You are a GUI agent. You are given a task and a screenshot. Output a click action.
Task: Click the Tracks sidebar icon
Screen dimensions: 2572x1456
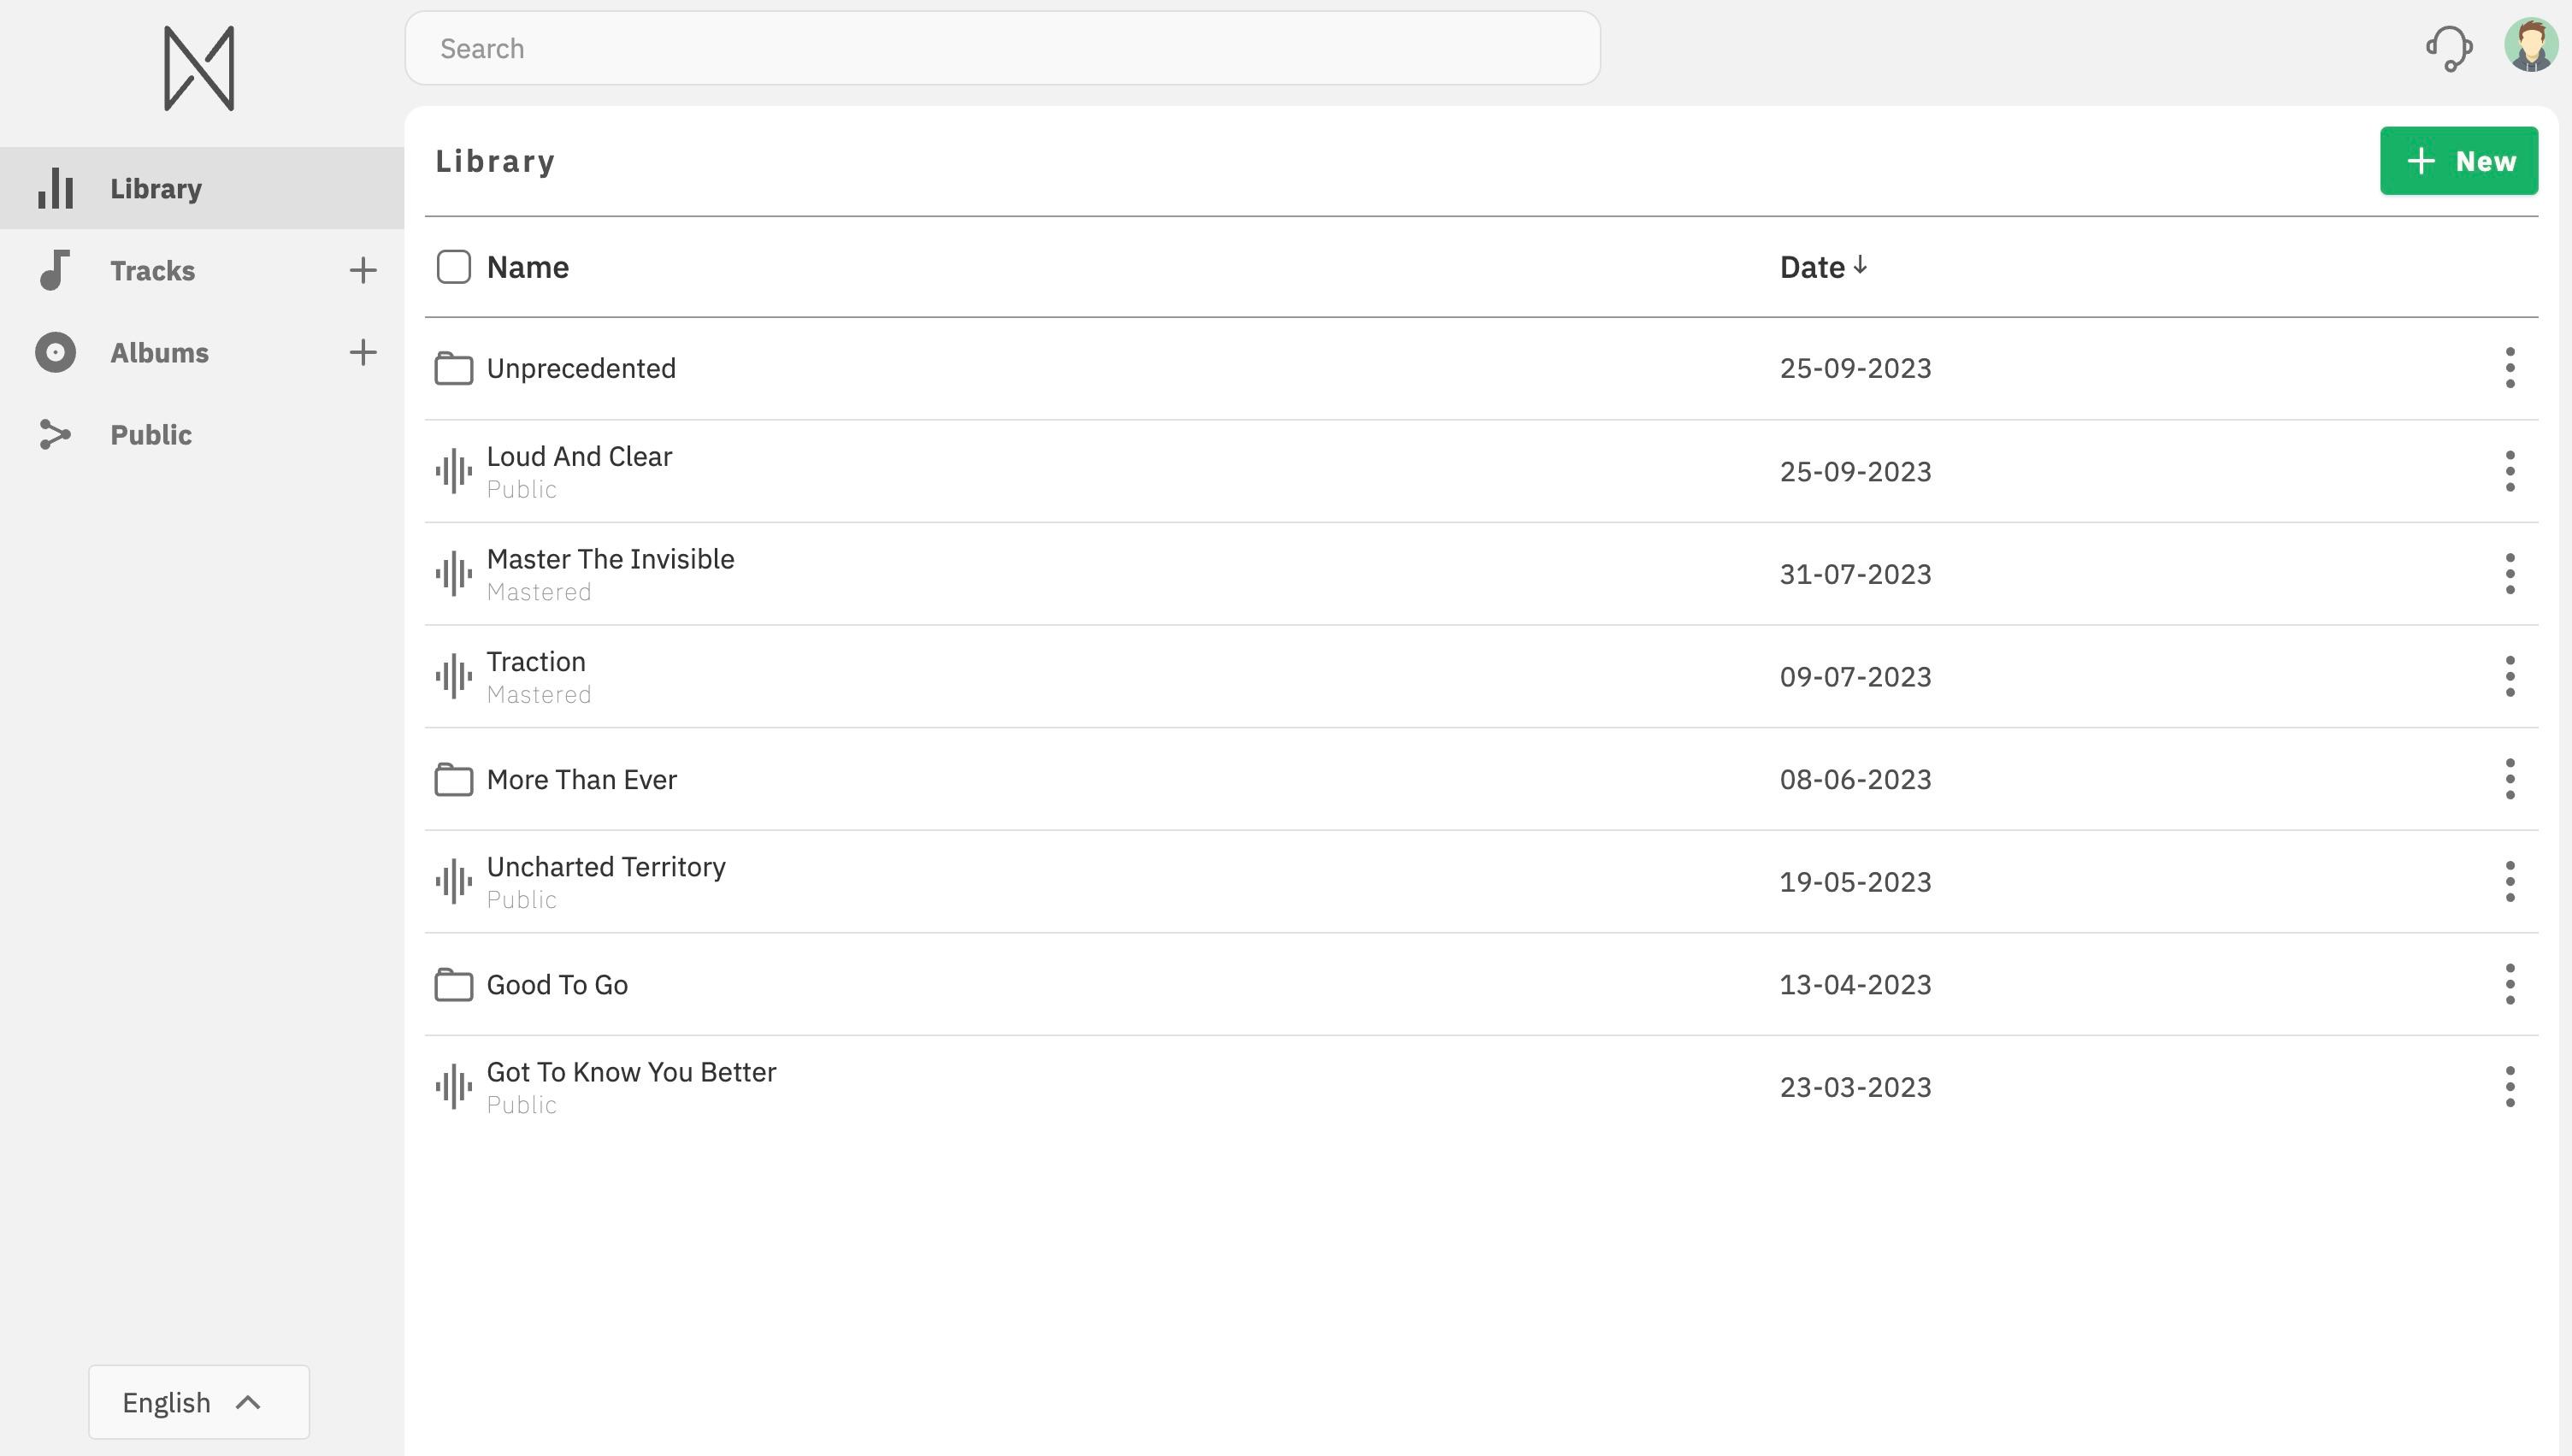tap(53, 268)
